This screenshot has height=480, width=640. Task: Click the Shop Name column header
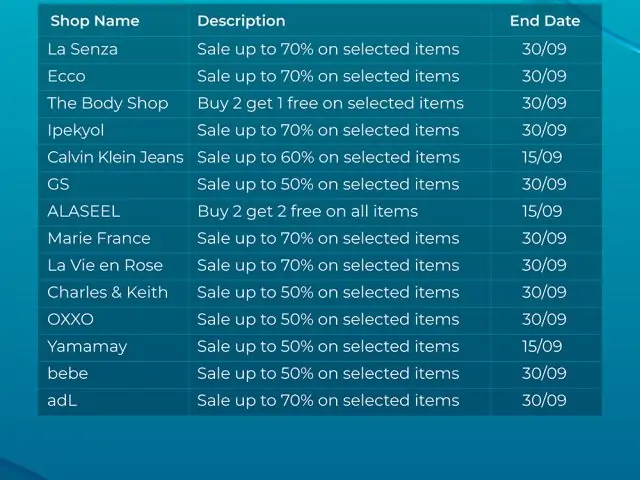[95, 21]
